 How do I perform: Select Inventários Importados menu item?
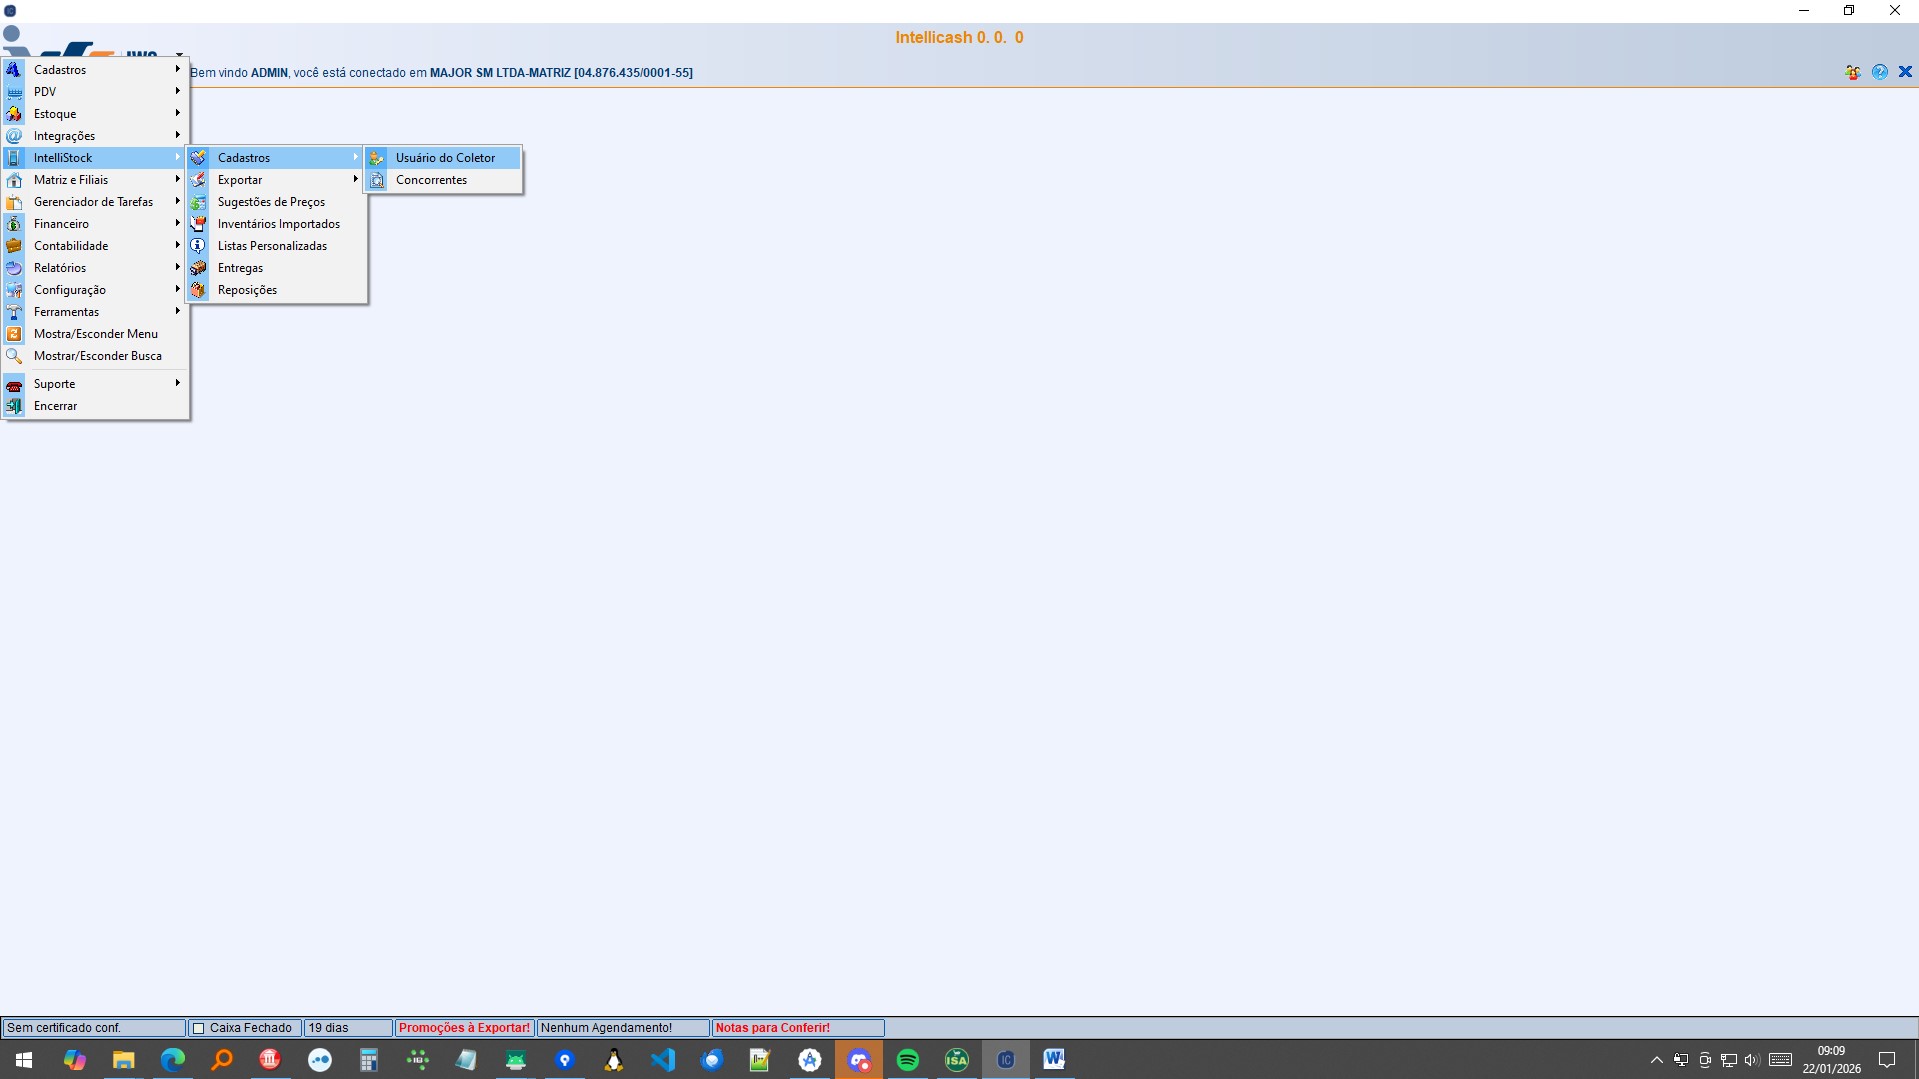coord(278,224)
